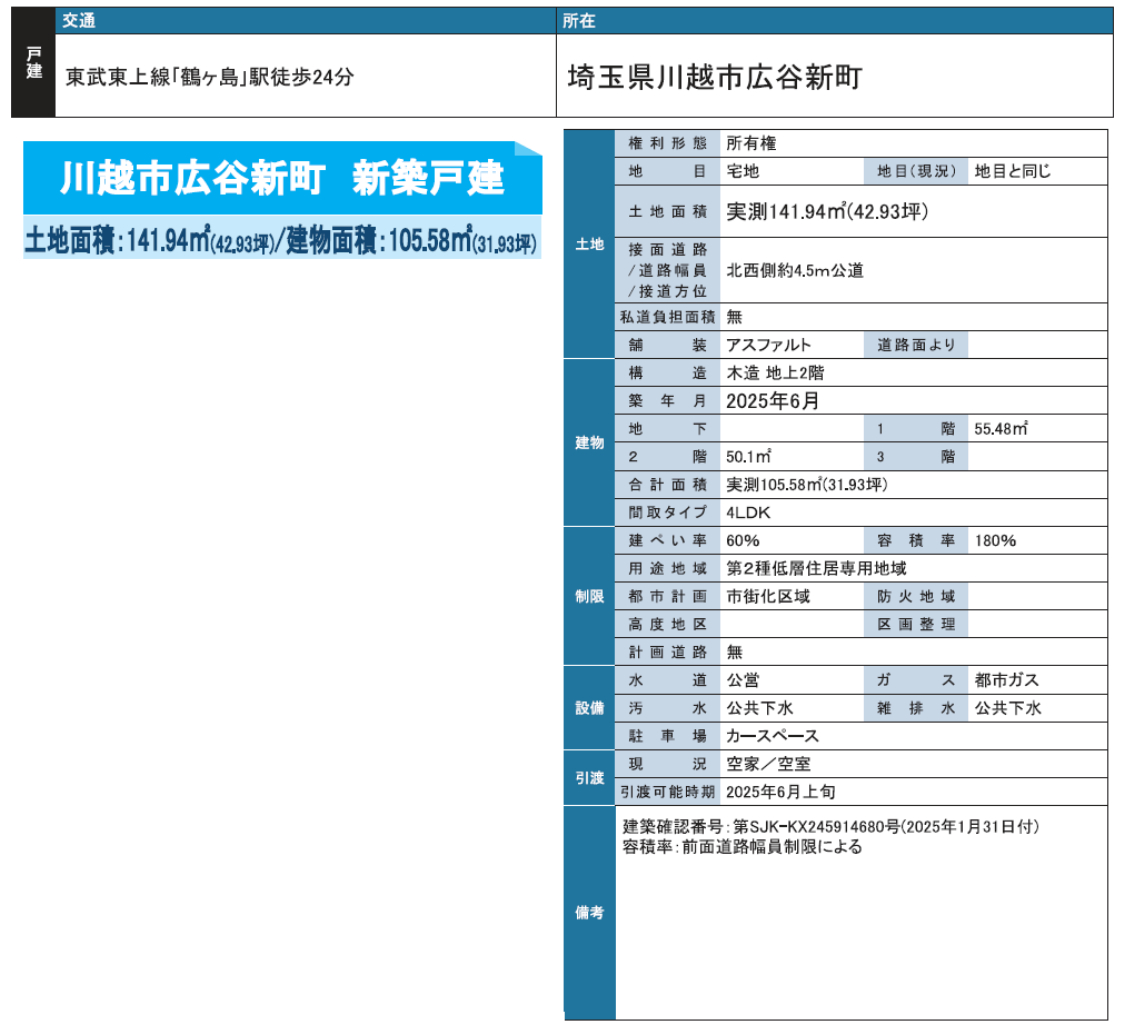Select the value アスファルト
Screen dimensions: 1124x1024
pyautogui.click(x=768, y=345)
